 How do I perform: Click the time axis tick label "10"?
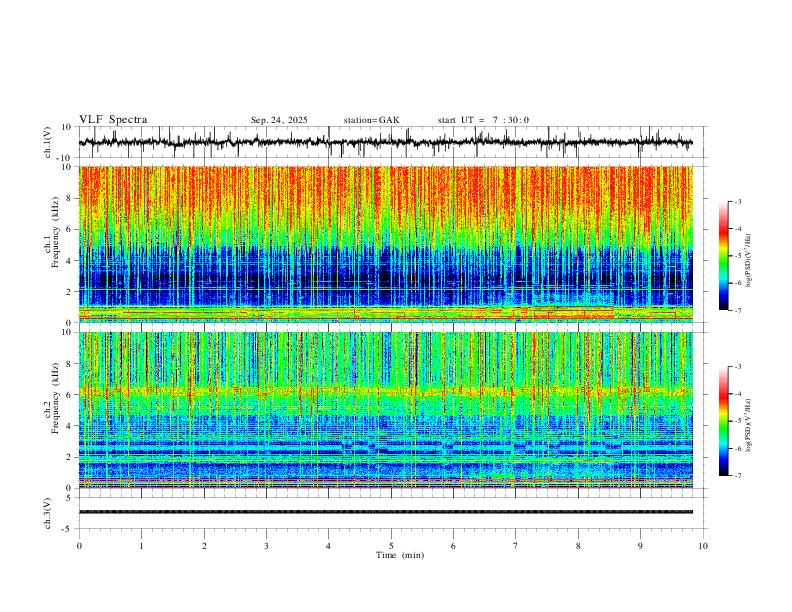click(703, 546)
